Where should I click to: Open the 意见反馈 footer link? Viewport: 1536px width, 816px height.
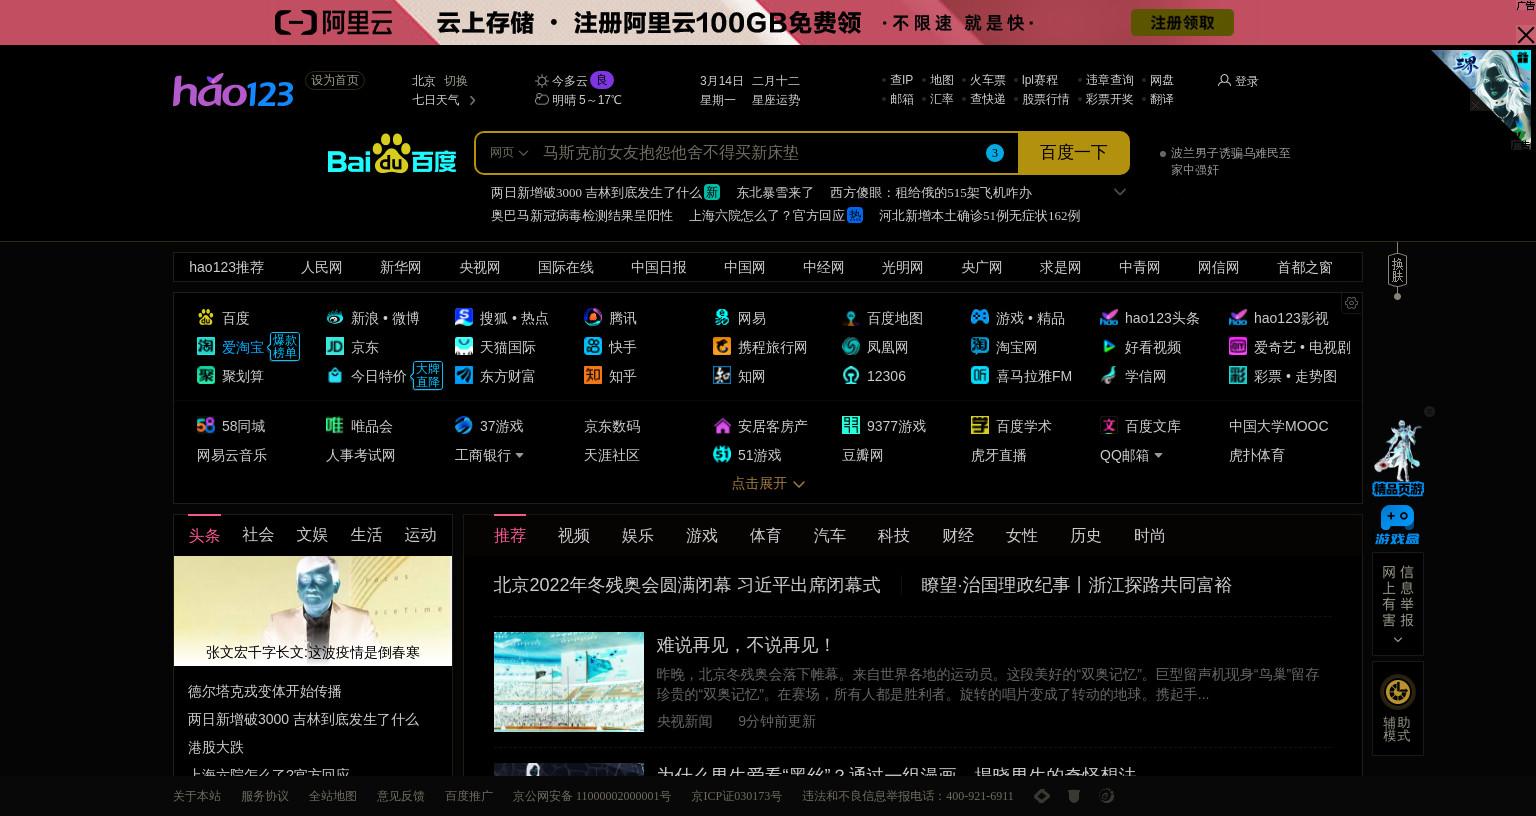pyautogui.click(x=401, y=796)
